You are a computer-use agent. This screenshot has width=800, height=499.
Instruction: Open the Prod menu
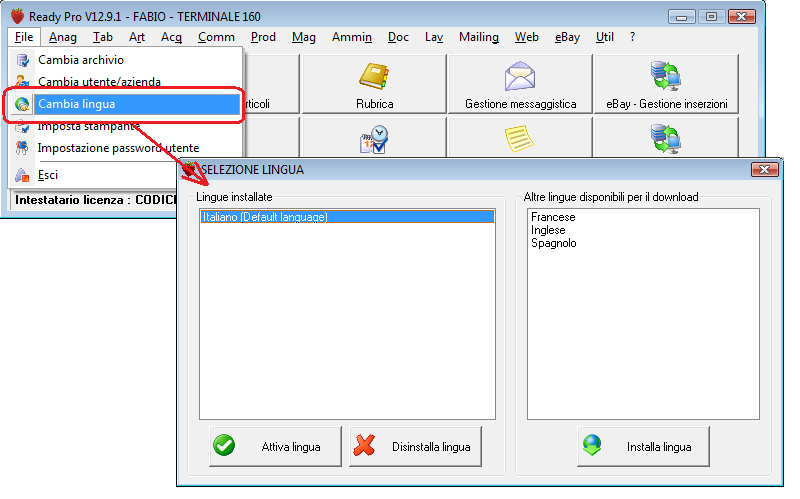(263, 37)
